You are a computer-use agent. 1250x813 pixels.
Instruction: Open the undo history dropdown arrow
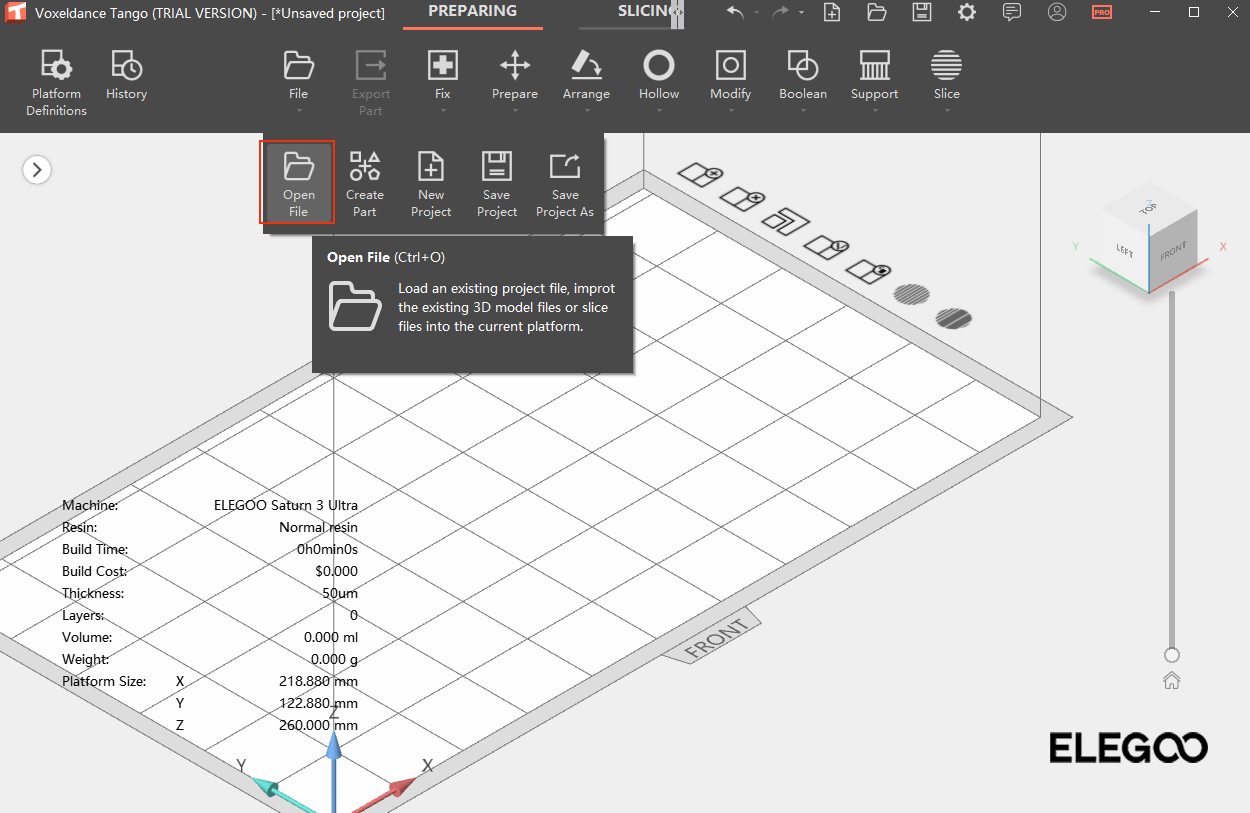pos(756,13)
